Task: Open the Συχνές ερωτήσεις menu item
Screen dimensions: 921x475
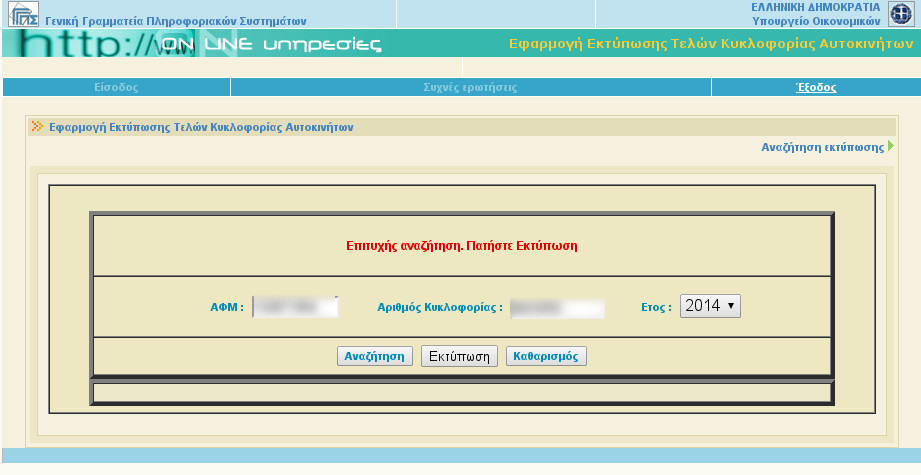Action: [x=470, y=87]
